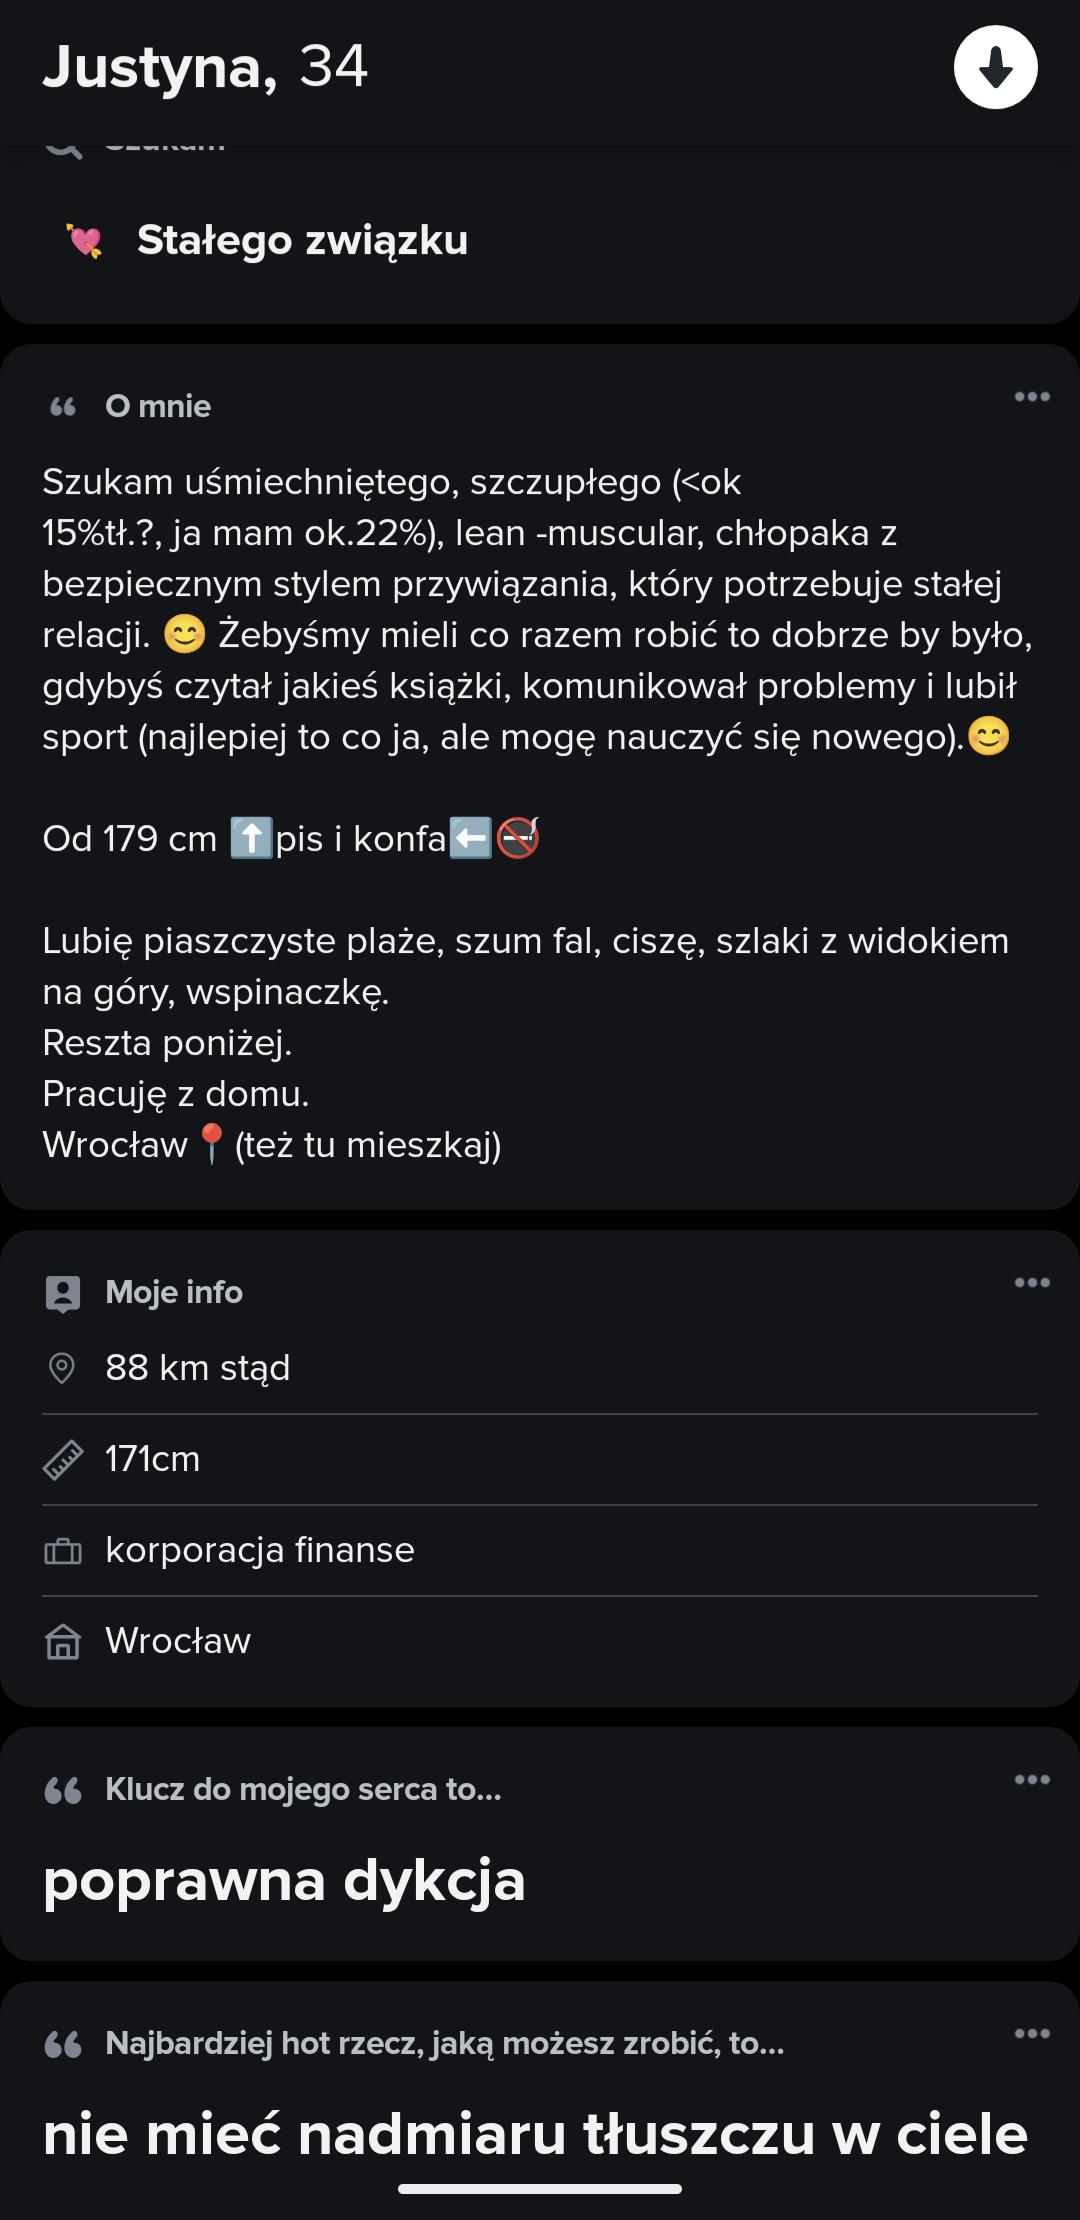
Task: Select the Stałego związku relationship goal
Action: (302, 241)
